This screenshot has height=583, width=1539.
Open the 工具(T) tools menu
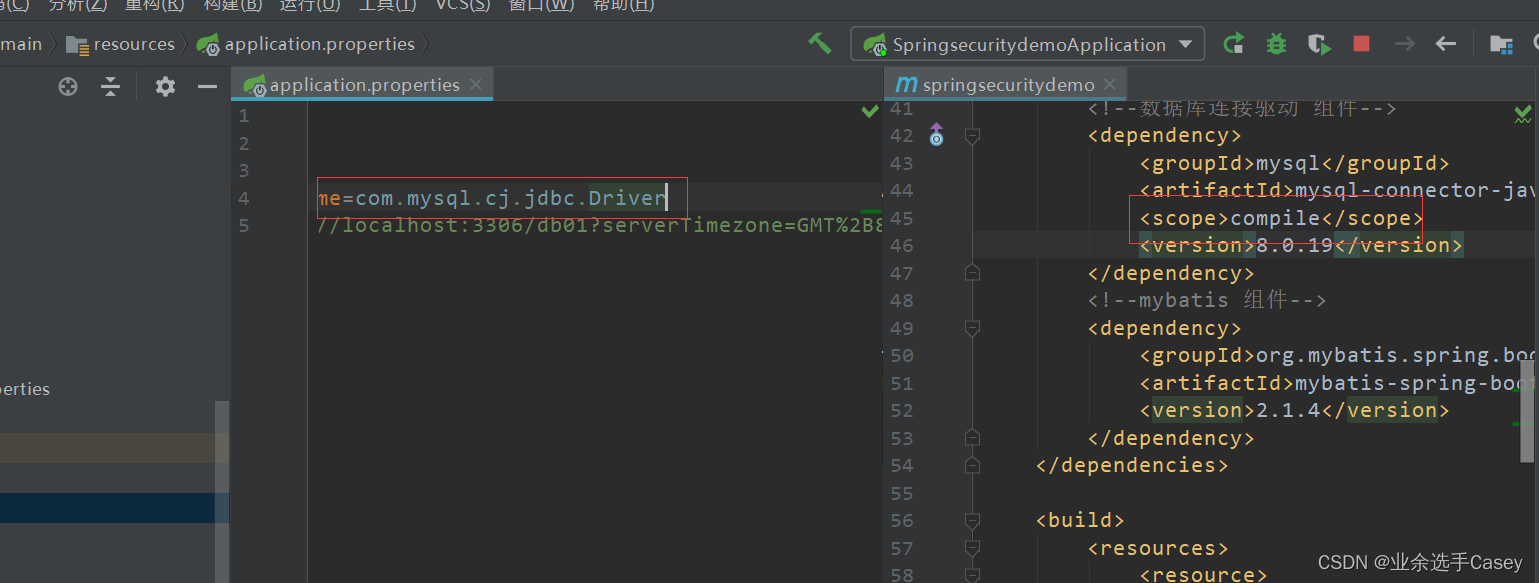(x=387, y=5)
